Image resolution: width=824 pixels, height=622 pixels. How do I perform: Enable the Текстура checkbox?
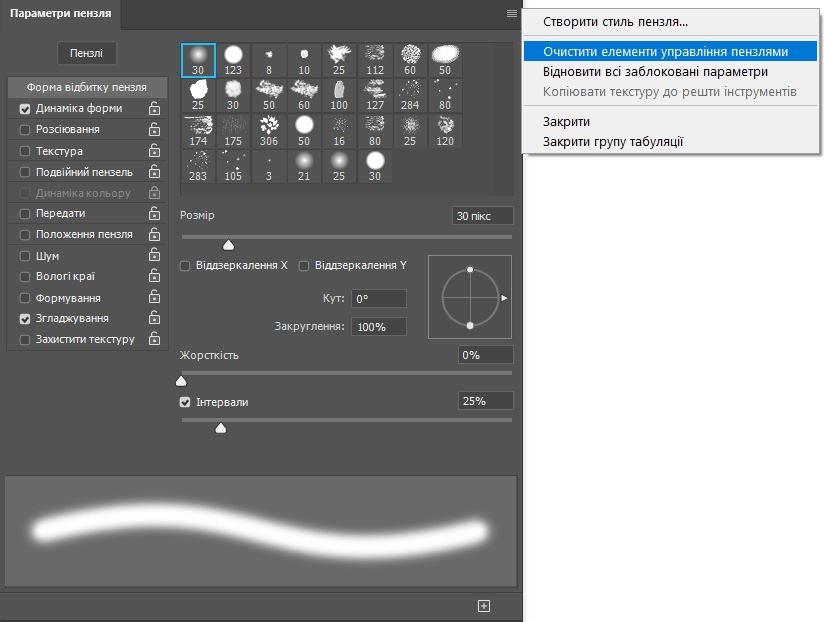(25, 151)
